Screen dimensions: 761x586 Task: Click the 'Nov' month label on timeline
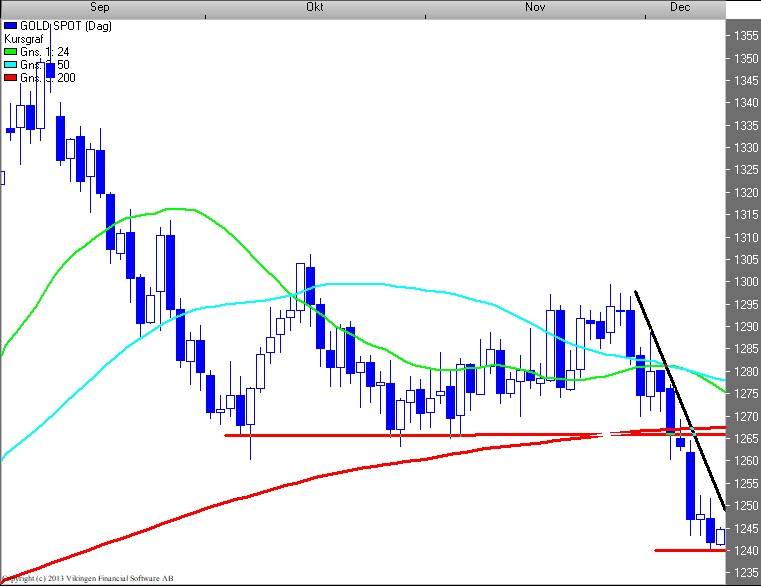(535, 7)
